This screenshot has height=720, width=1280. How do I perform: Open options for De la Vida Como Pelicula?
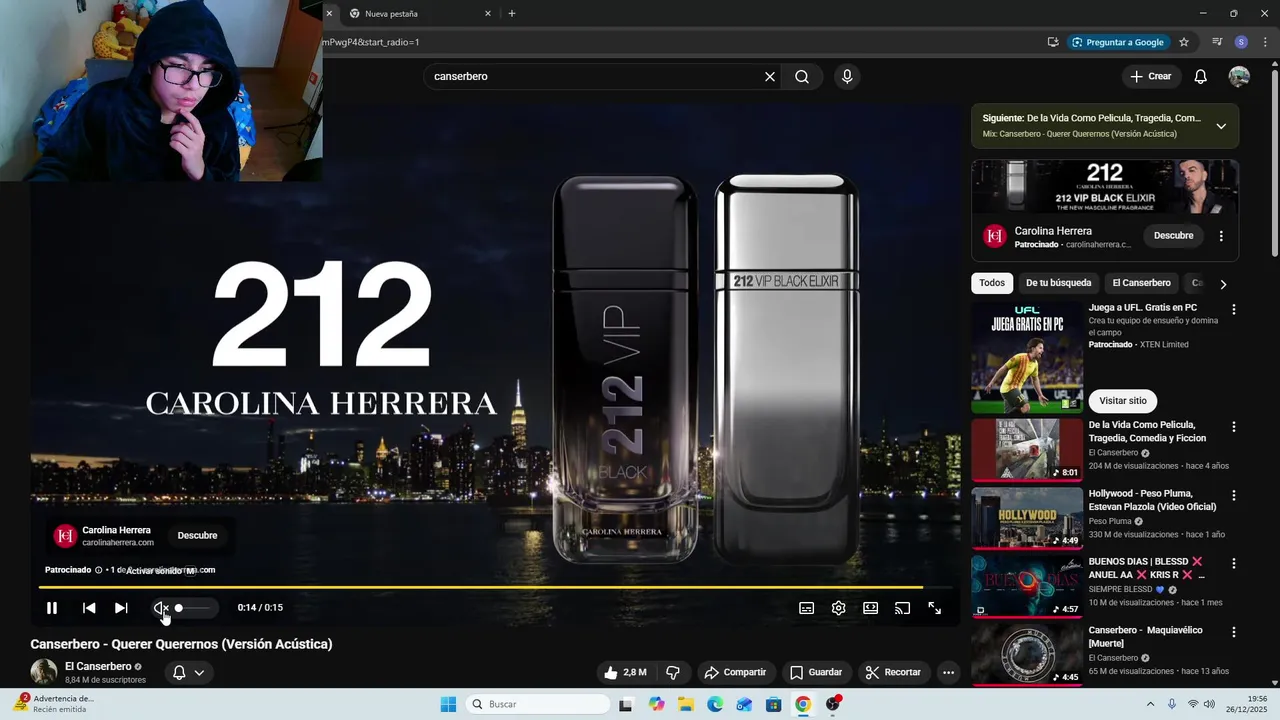pos(1234,427)
